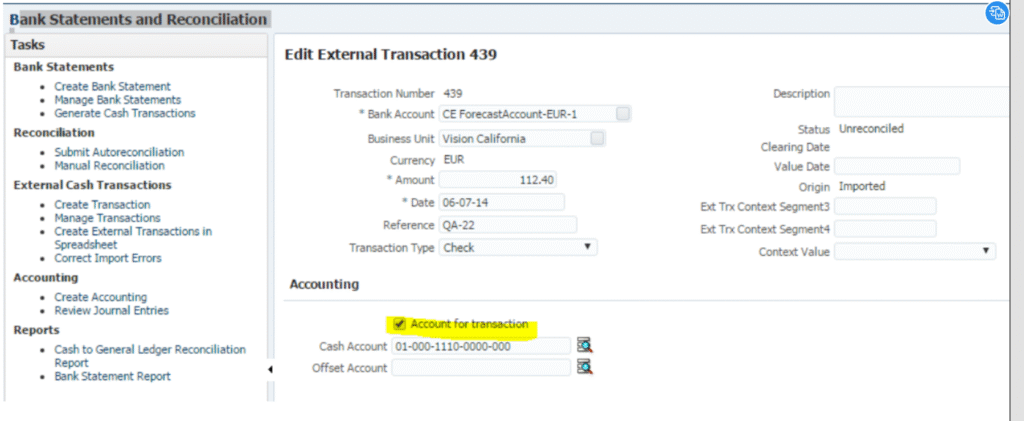The image size is (1024, 421).
Task: Expand the Context Value dropdown
Action: click(x=915, y=251)
